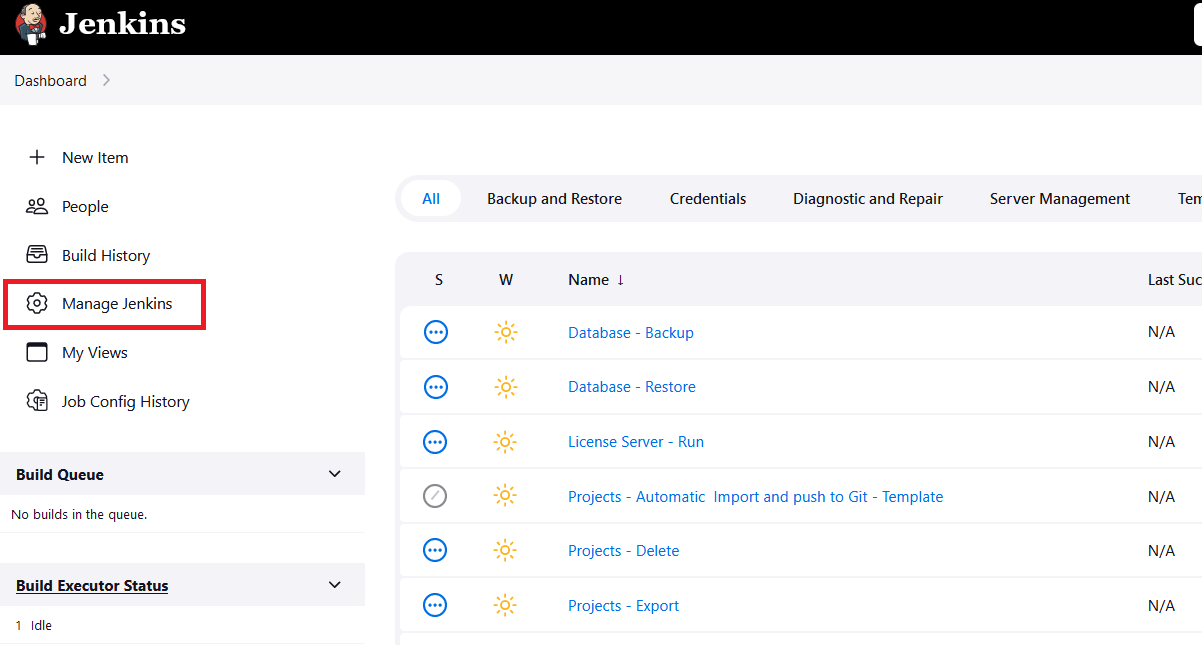Viewport: 1202px width, 645px height.
Task: Click the Jenkins butler logo icon
Action: click(x=30, y=24)
